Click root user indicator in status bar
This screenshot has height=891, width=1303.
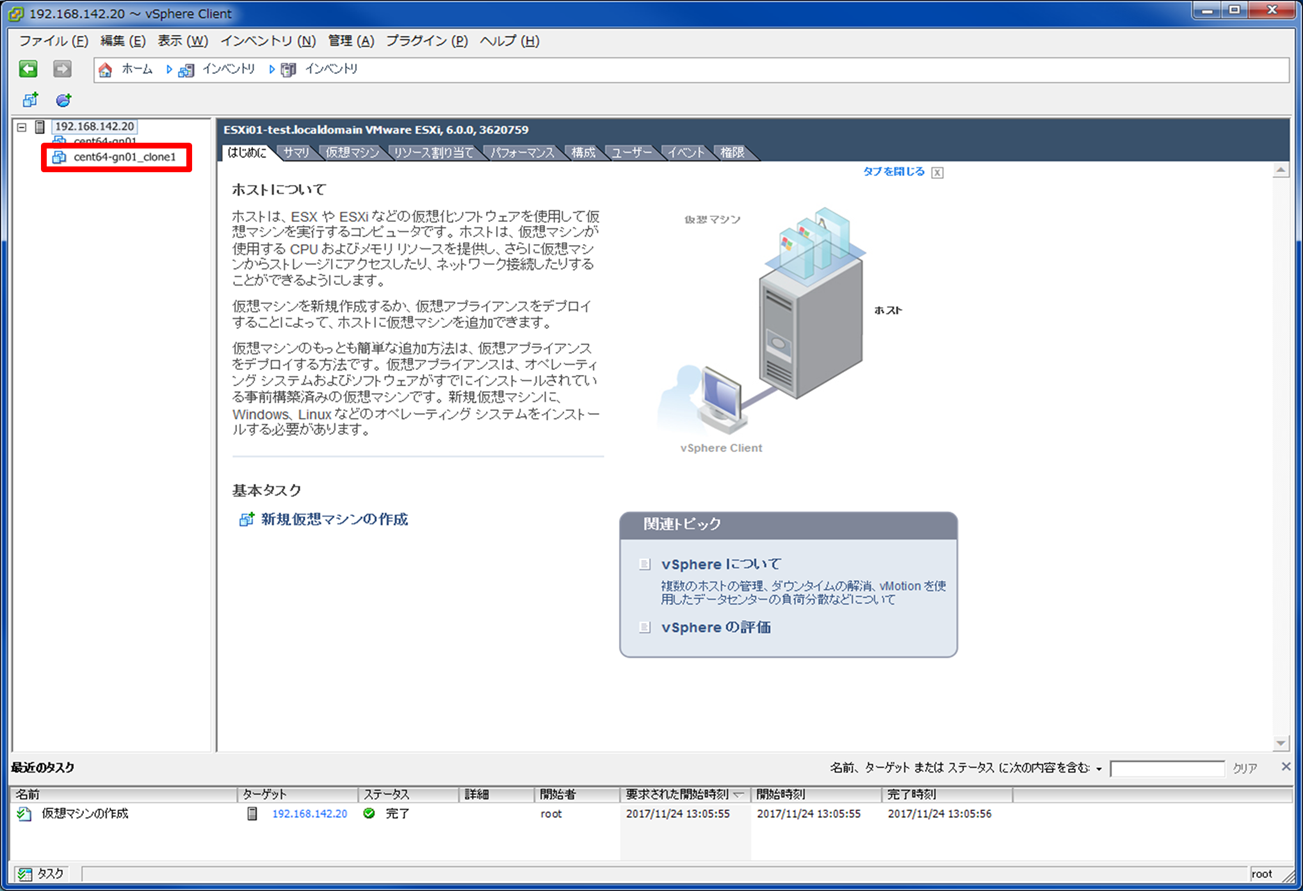click(1262, 874)
